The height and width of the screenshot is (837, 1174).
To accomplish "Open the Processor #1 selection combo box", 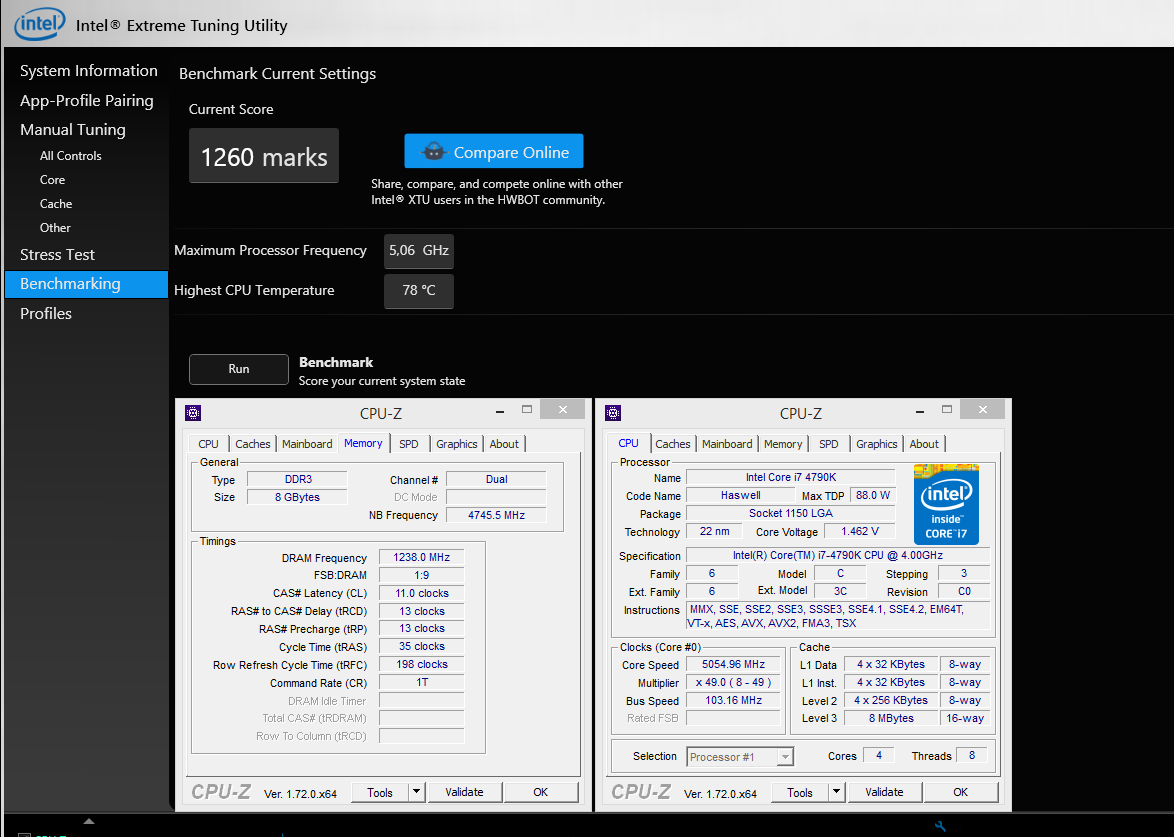I will point(740,757).
